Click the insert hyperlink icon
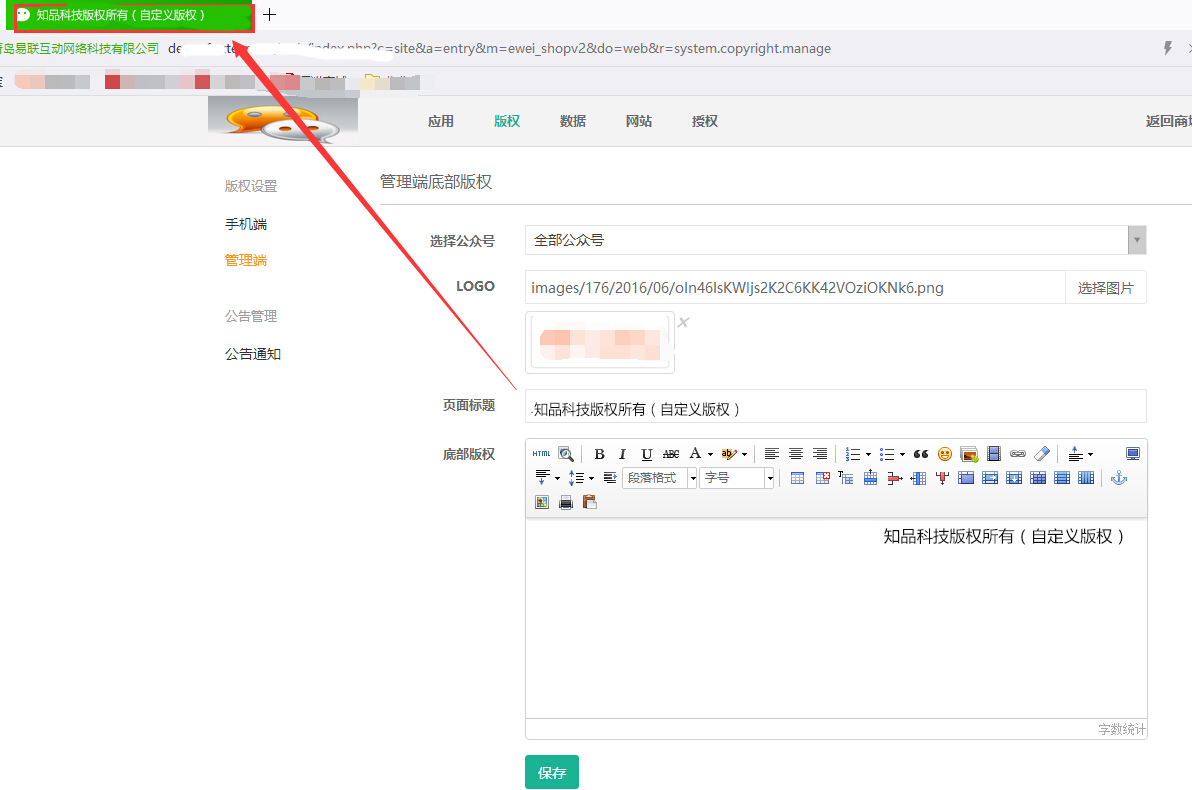Screen dimensions: 1192x790 point(1018,454)
